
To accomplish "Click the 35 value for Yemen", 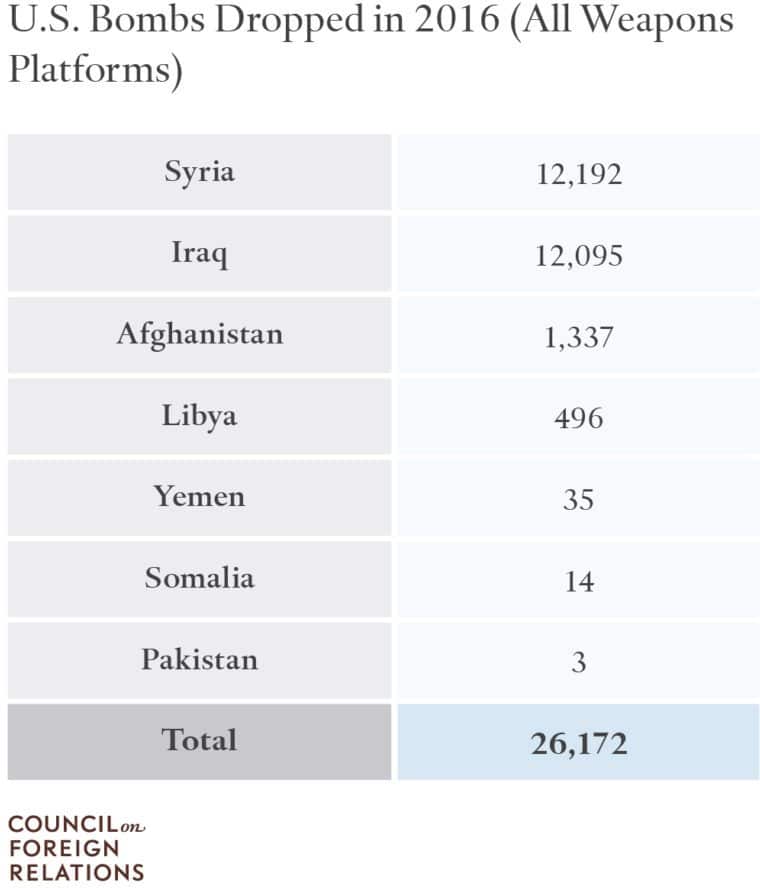I will coord(579,498).
